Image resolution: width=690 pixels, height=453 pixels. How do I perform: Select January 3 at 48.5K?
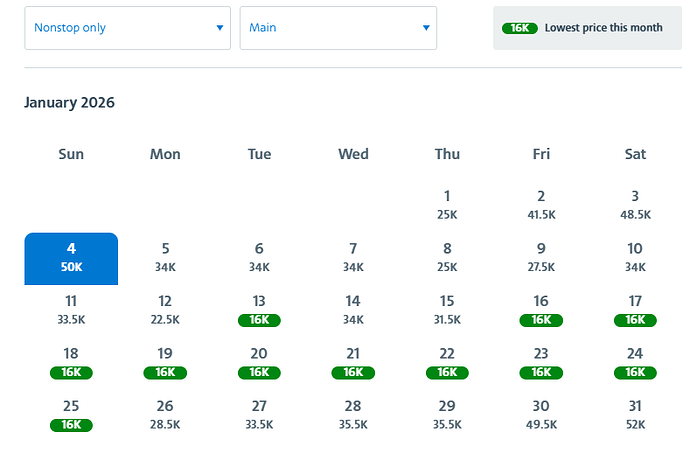click(635, 204)
